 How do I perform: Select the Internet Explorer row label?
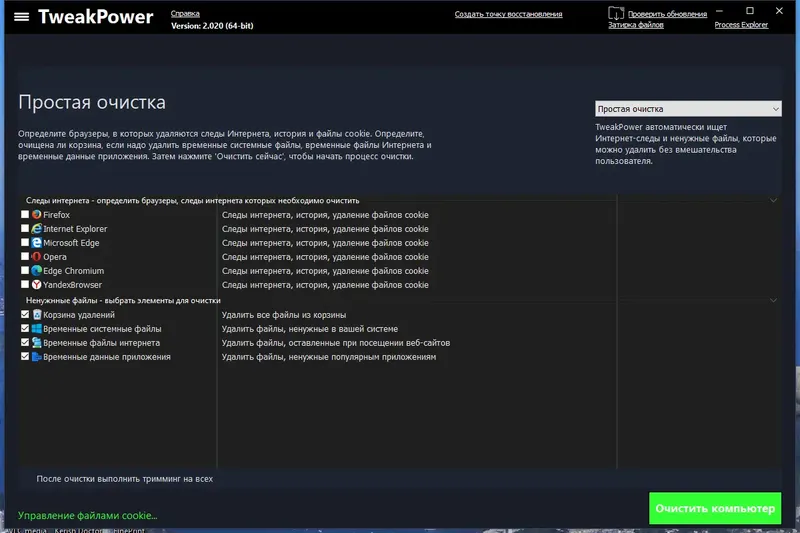(x=75, y=229)
